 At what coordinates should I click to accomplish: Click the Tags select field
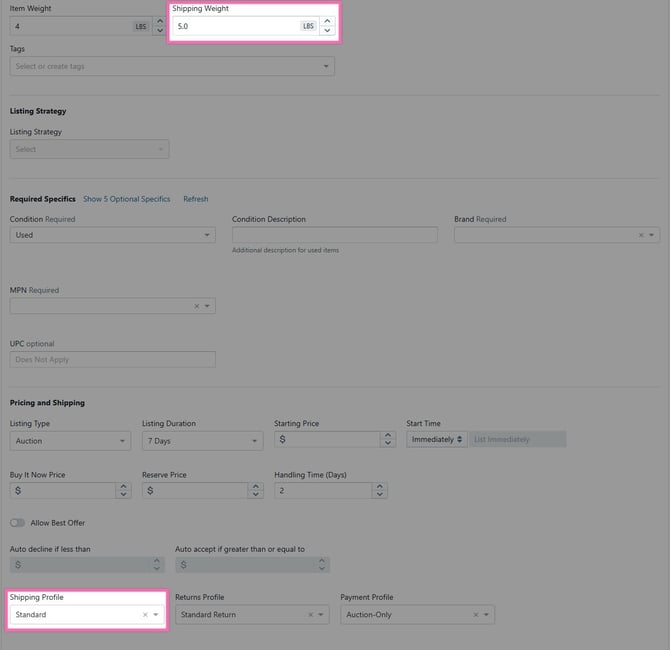170,67
